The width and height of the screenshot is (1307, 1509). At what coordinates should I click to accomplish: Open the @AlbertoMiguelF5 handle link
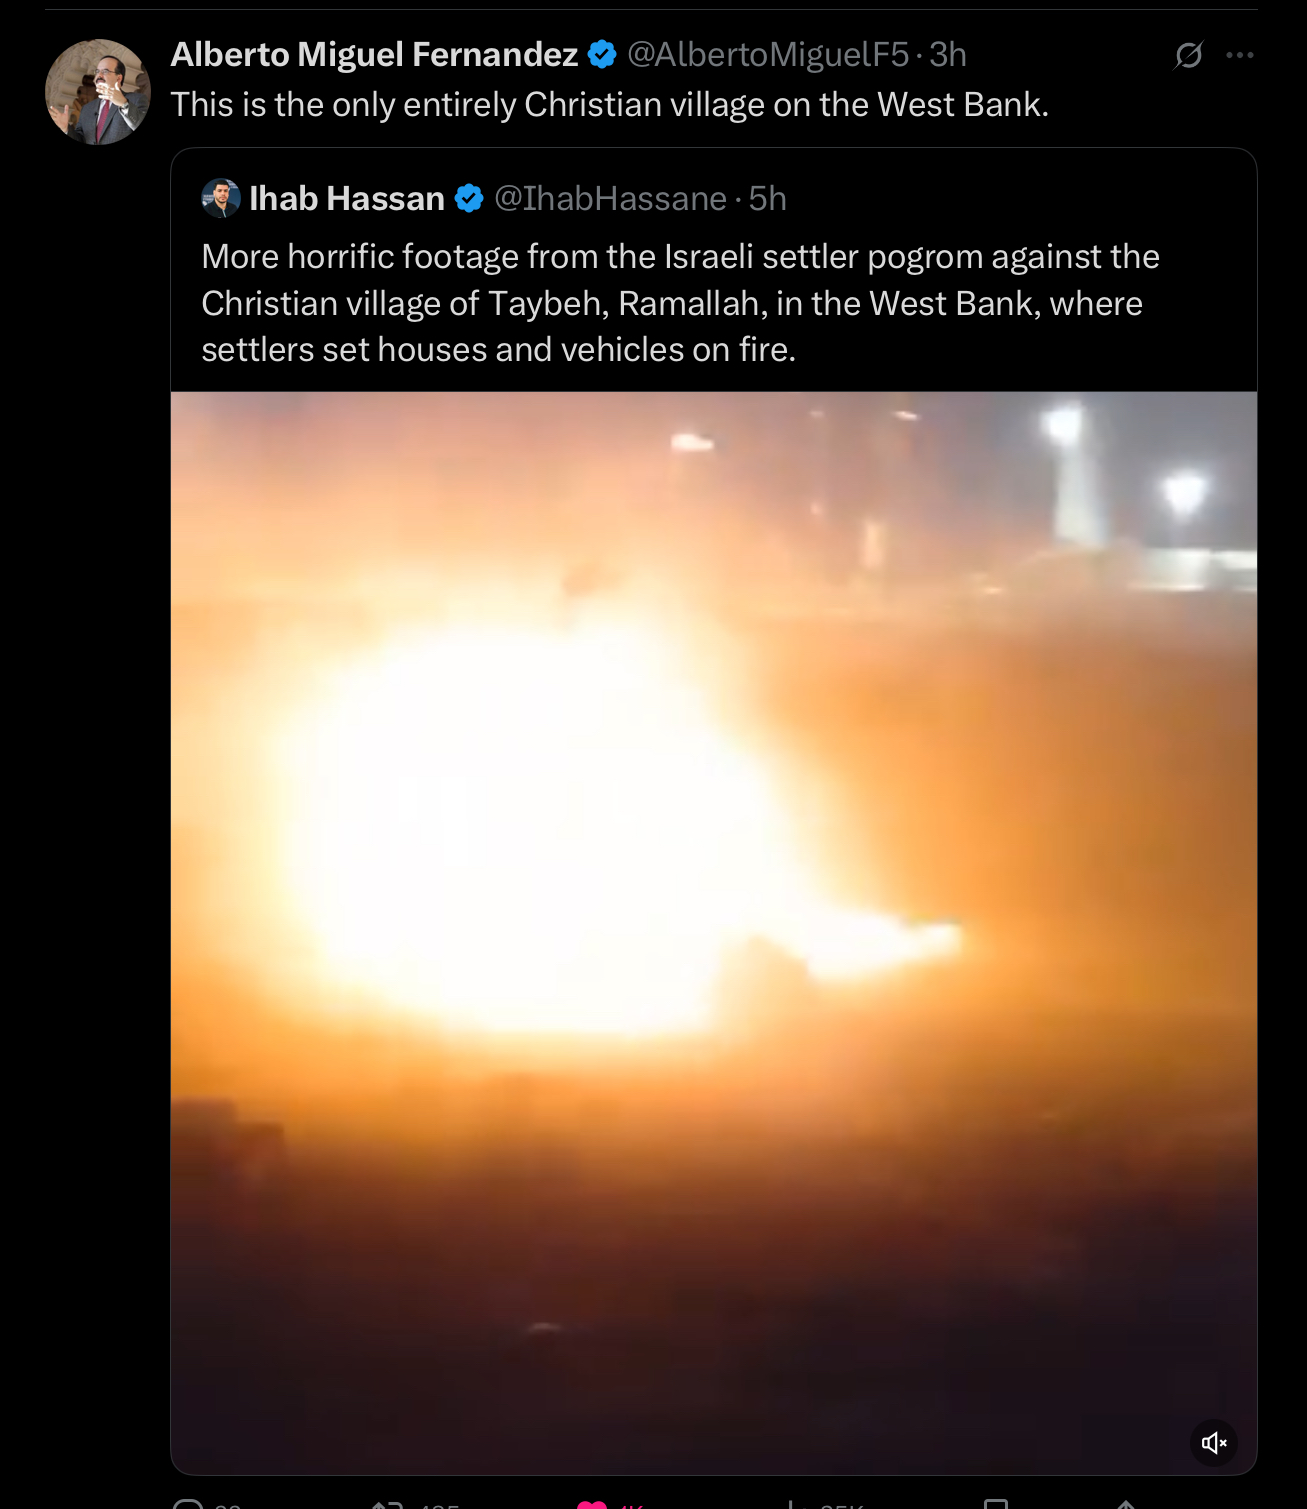[768, 55]
